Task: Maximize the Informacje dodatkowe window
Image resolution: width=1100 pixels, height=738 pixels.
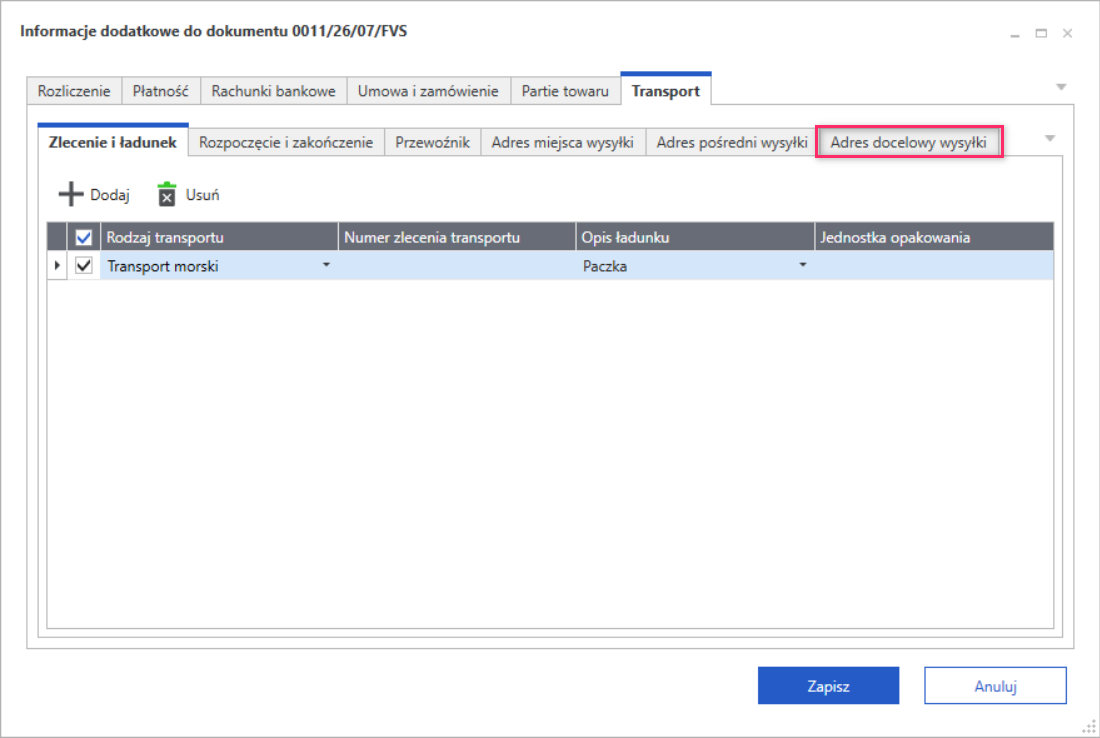Action: tap(1041, 33)
